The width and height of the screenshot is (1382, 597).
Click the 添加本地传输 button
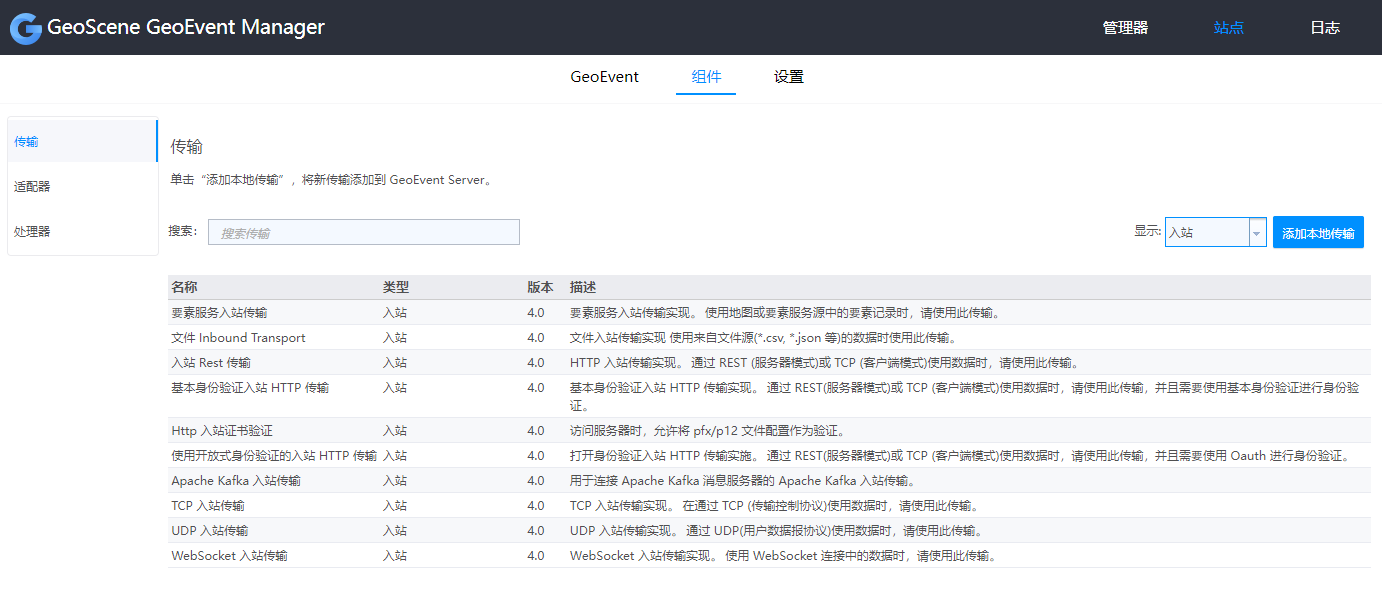click(1318, 231)
